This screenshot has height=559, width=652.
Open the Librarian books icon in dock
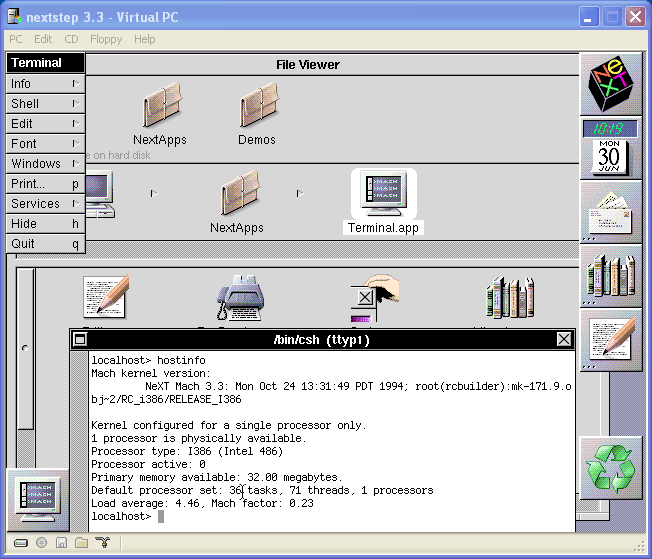(610, 276)
